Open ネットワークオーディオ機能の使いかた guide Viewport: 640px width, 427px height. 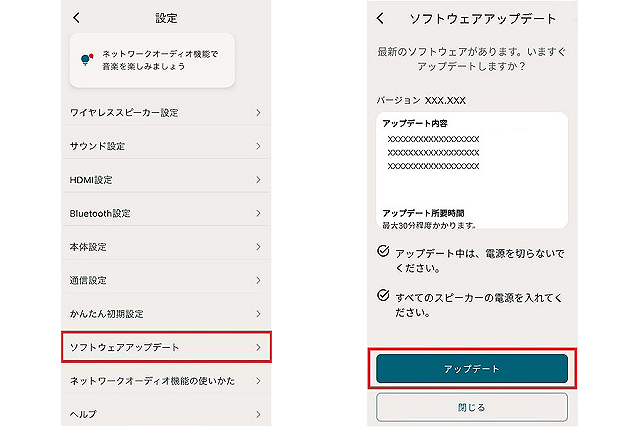165,381
